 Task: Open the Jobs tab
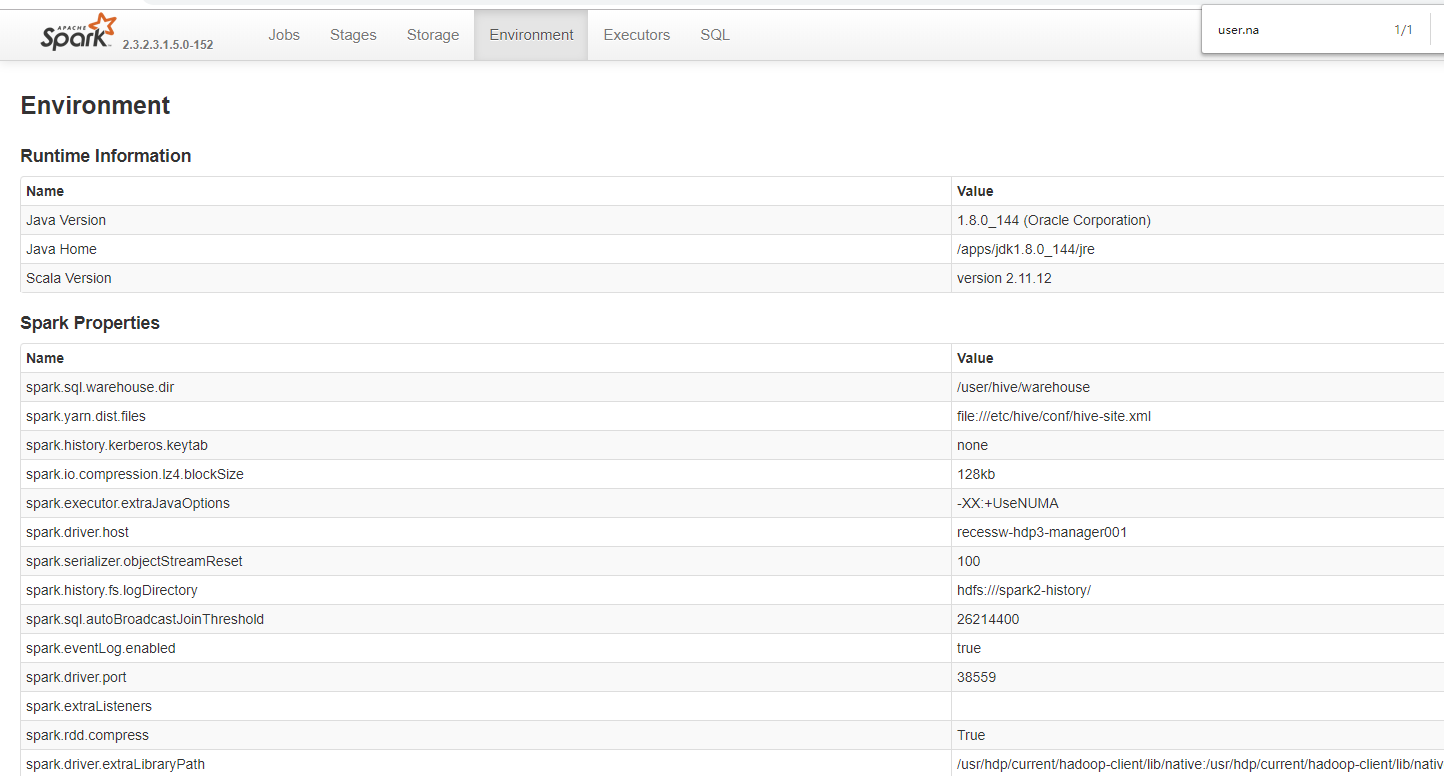(284, 35)
